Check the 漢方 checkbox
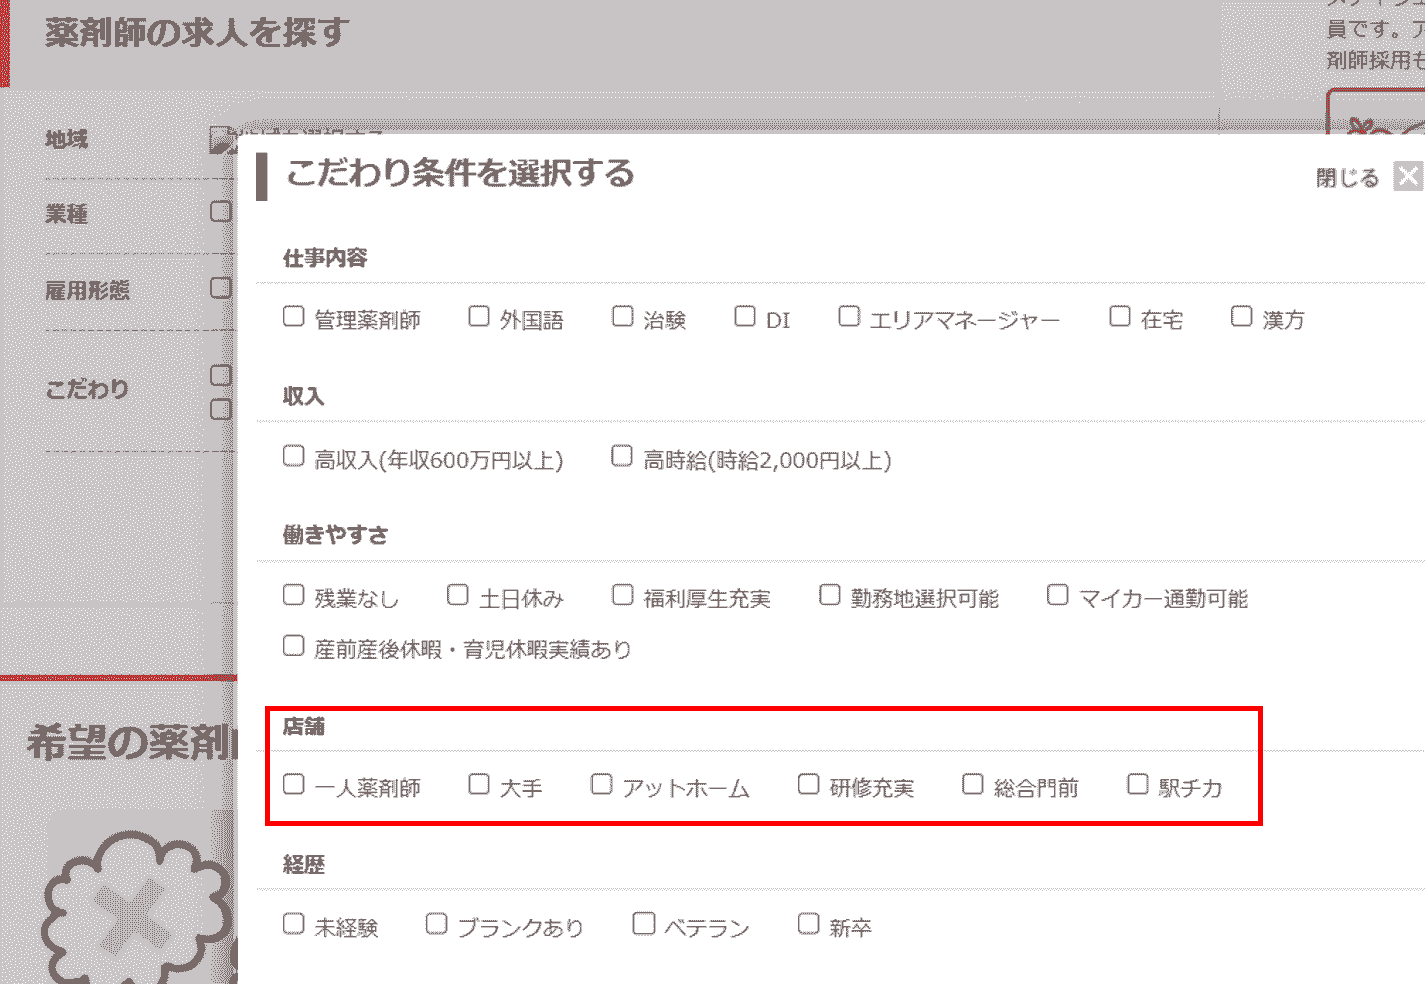 (x=1241, y=317)
